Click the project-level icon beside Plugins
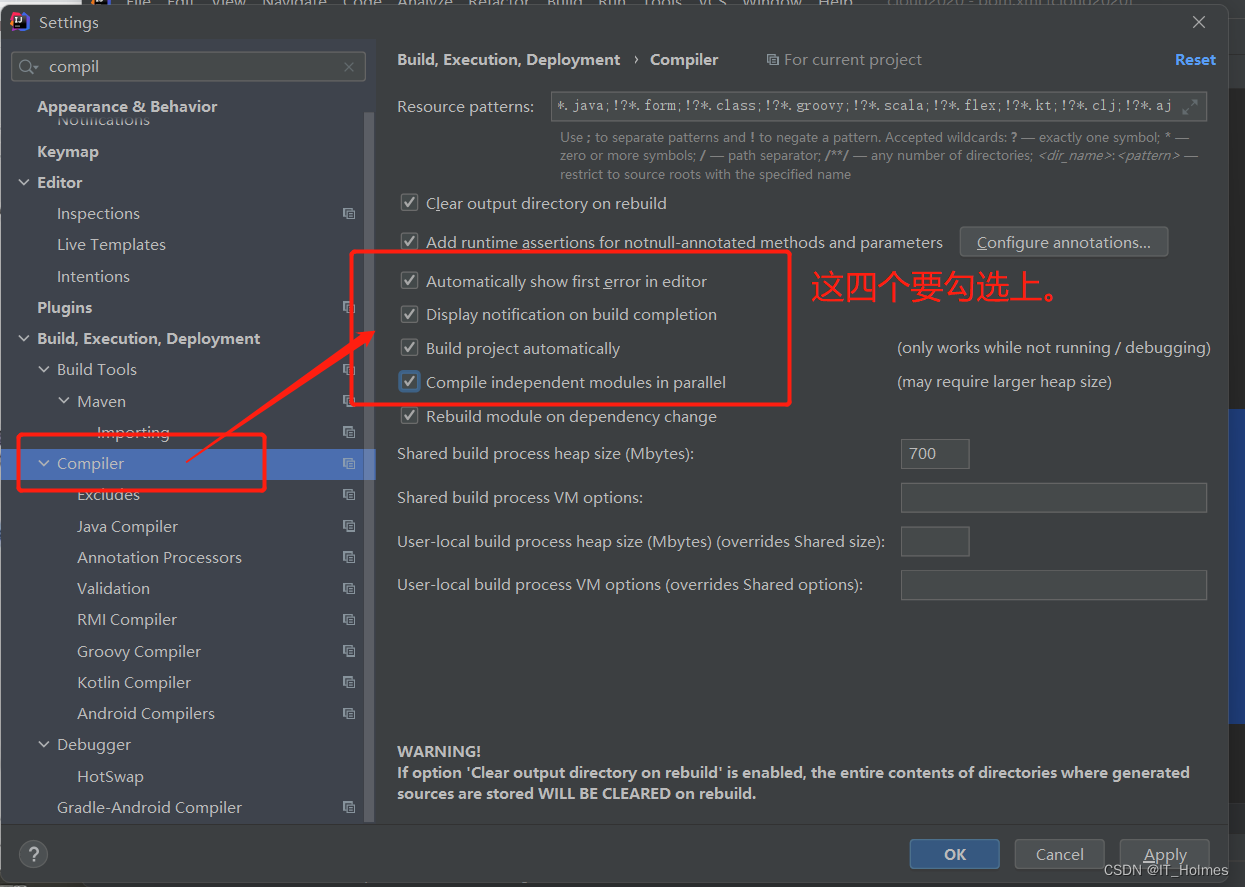Image resolution: width=1245 pixels, height=887 pixels. 349,307
